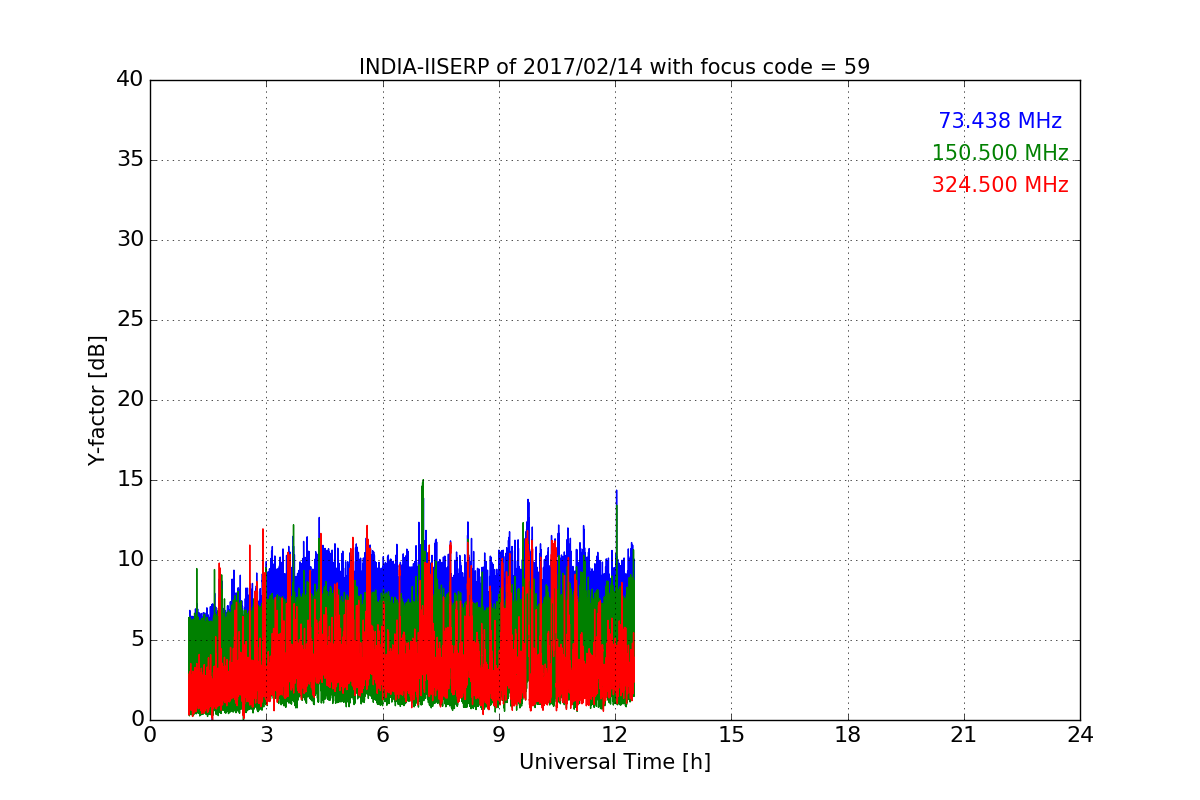Click the 3 hour tick on time axis

click(266, 735)
